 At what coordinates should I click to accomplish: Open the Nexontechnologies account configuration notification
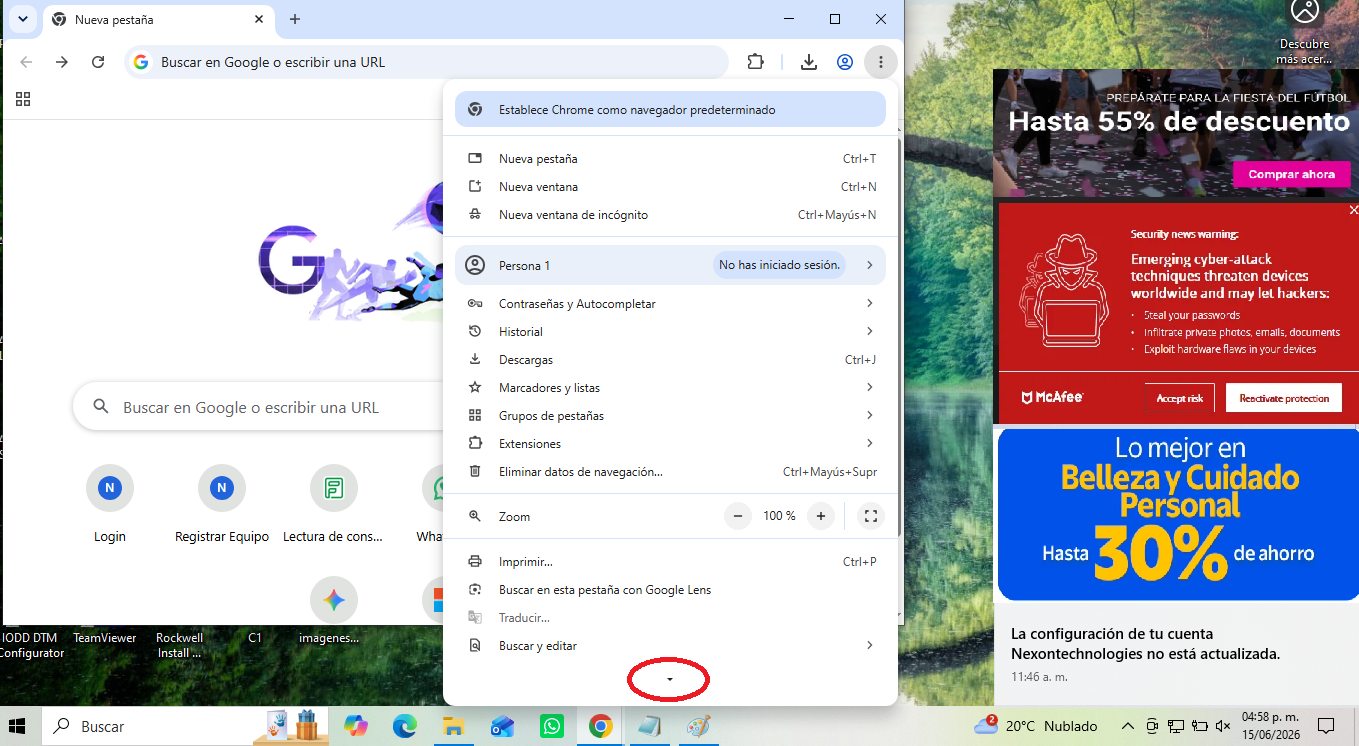click(x=1176, y=655)
